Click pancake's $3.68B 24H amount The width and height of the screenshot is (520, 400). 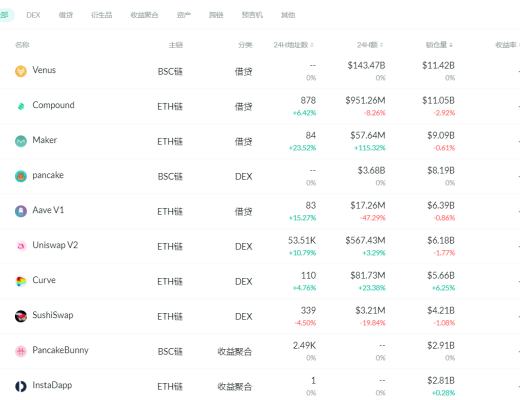coord(371,170)
